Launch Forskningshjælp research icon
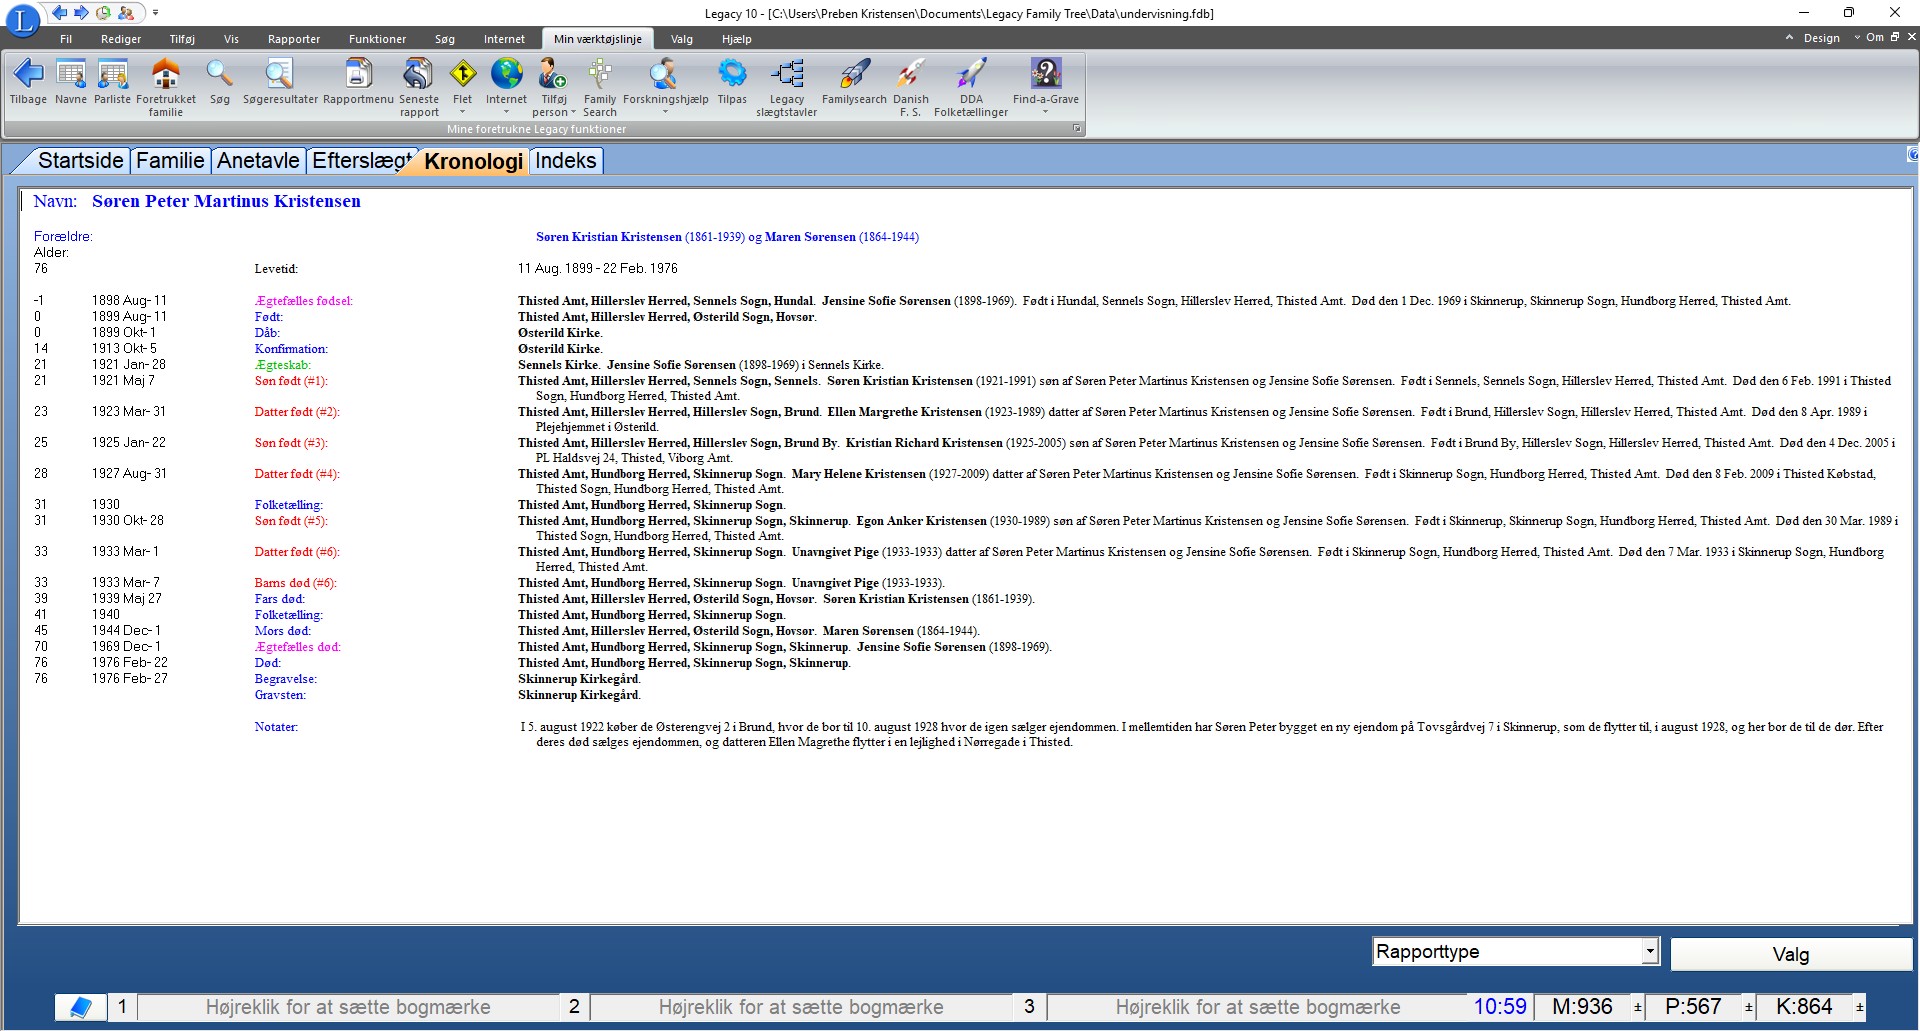 664,75
